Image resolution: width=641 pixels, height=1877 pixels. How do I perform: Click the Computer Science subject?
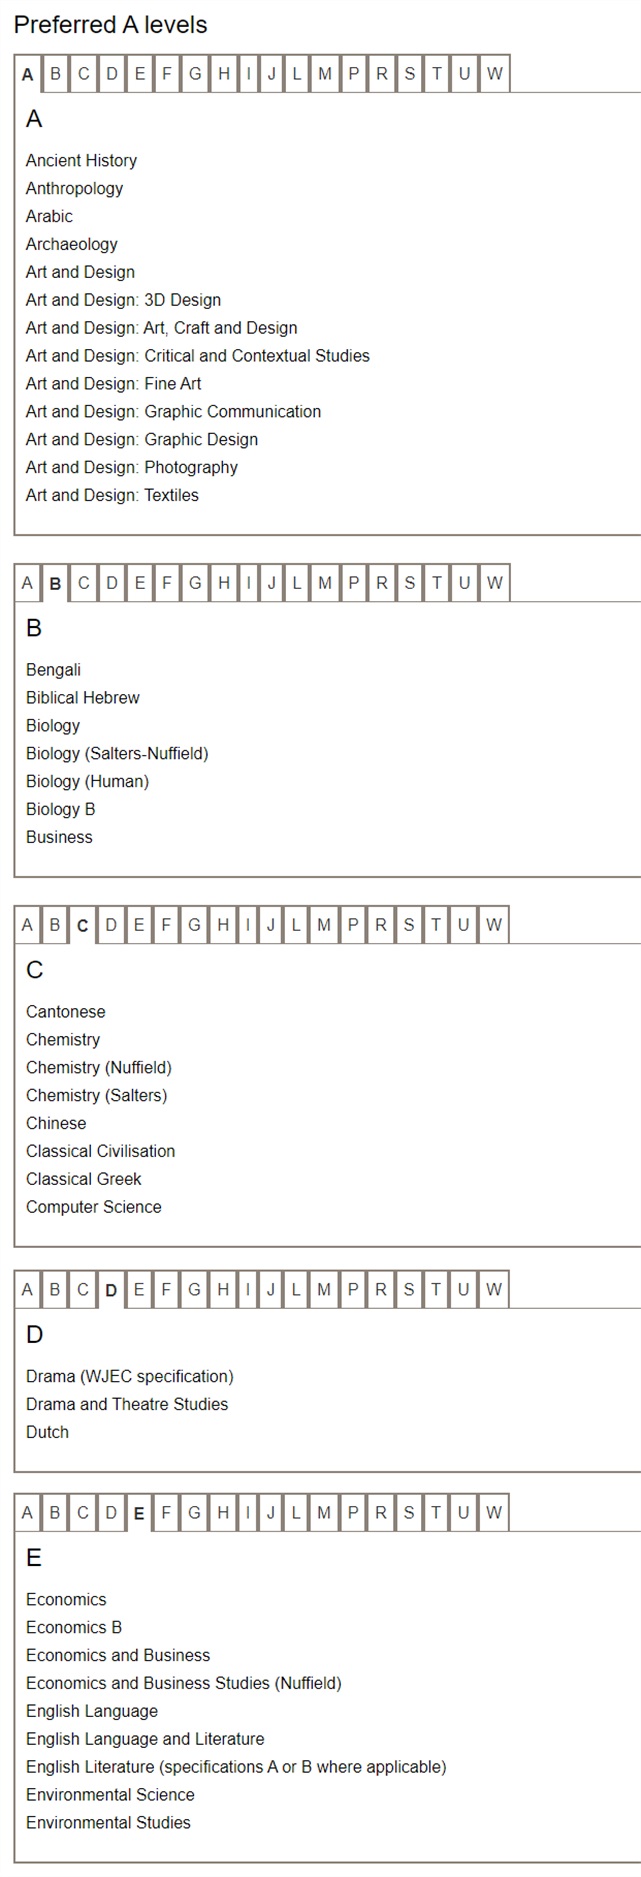[94, 1208]
